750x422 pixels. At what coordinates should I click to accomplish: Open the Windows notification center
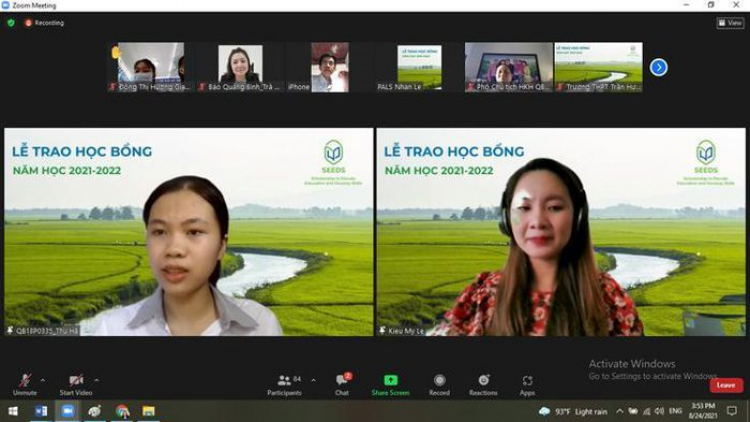[732, 411]
